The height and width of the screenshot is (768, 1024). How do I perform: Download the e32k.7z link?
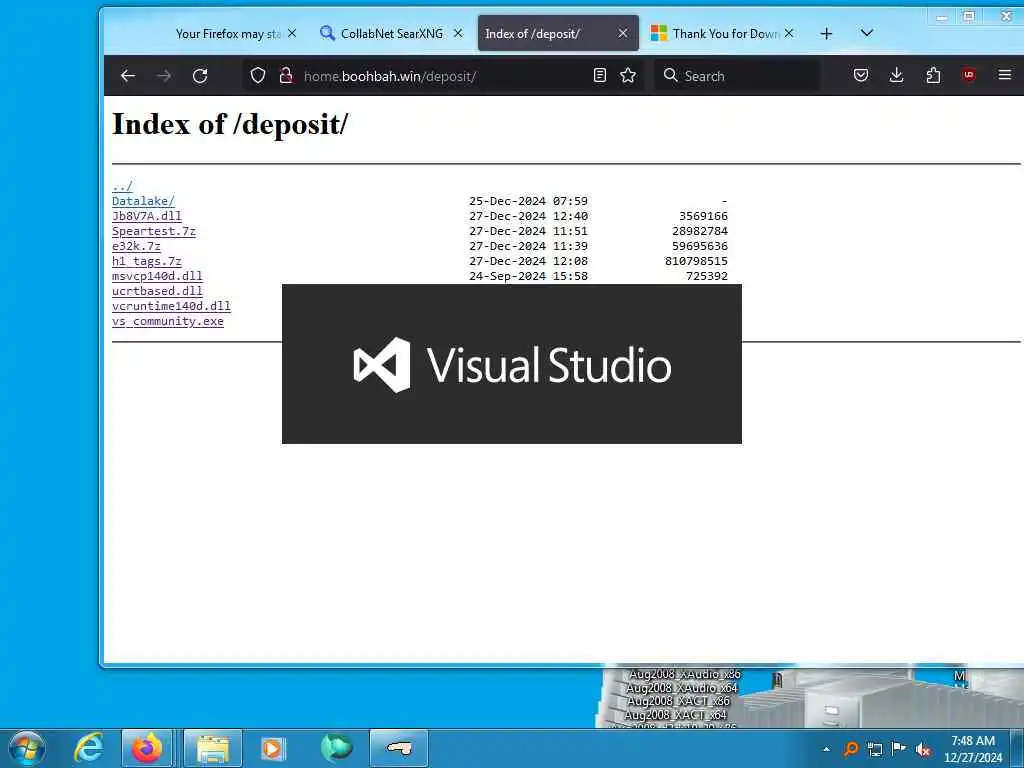coord(136,246)
